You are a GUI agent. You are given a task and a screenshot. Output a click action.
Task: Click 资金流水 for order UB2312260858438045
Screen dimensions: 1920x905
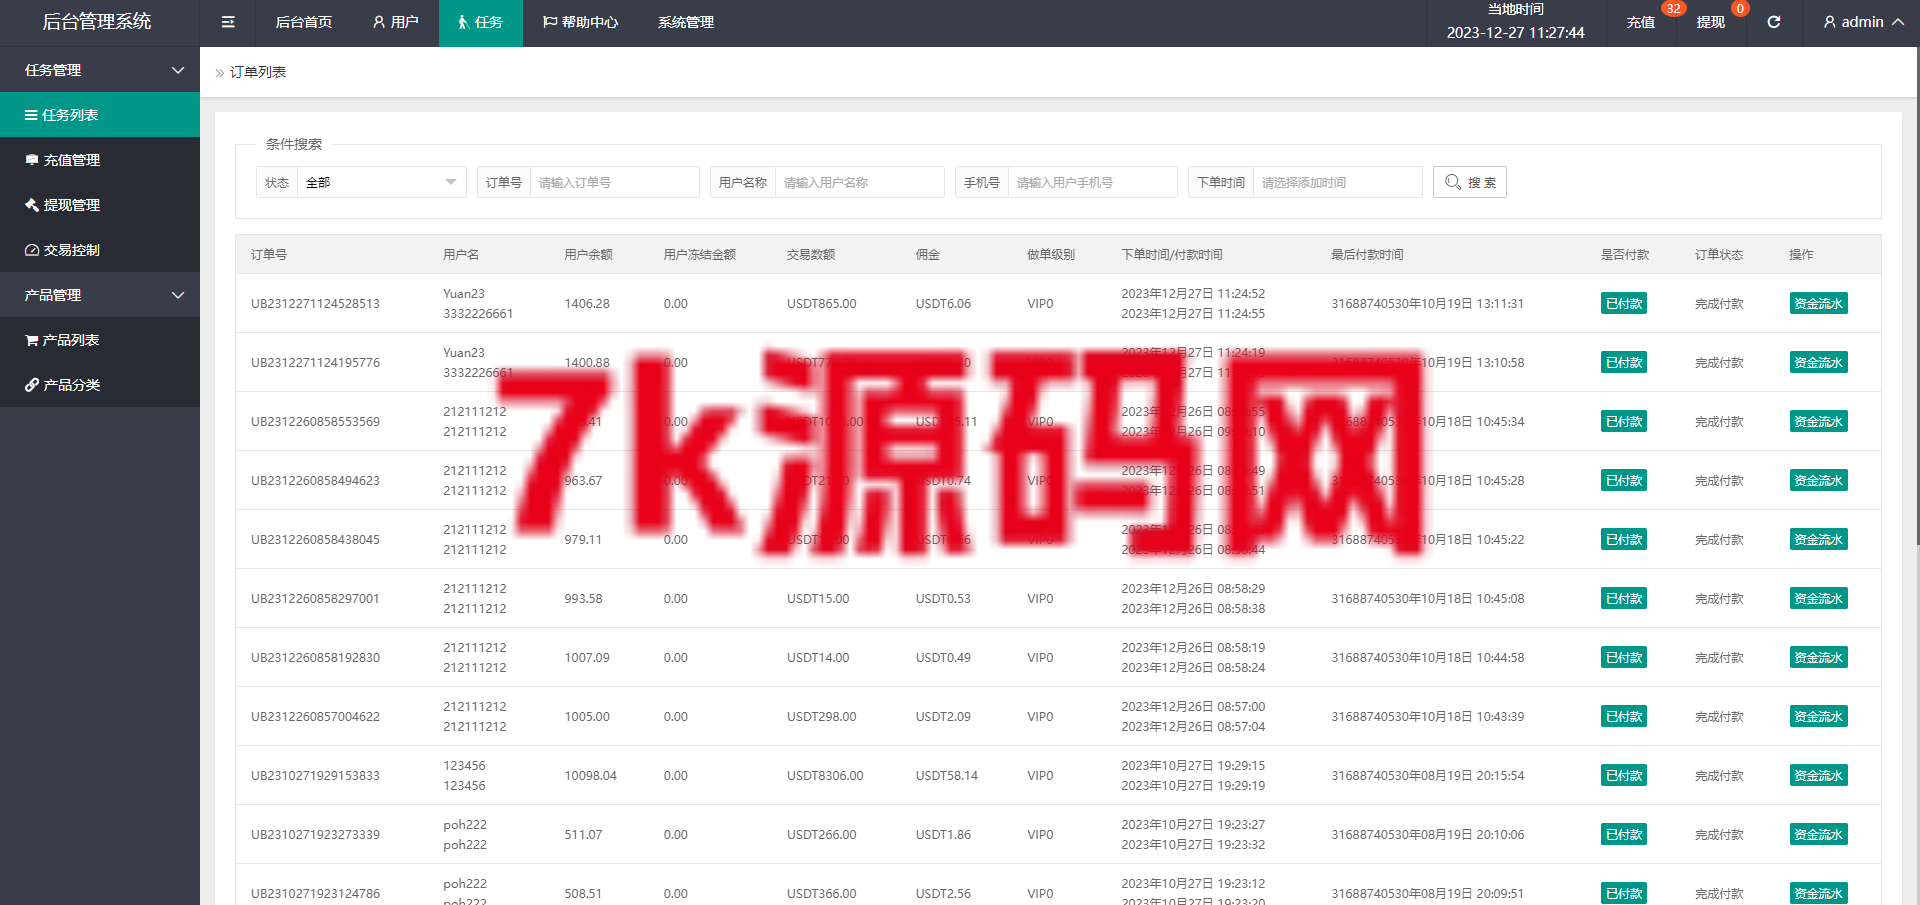(x=1818, y=539)
